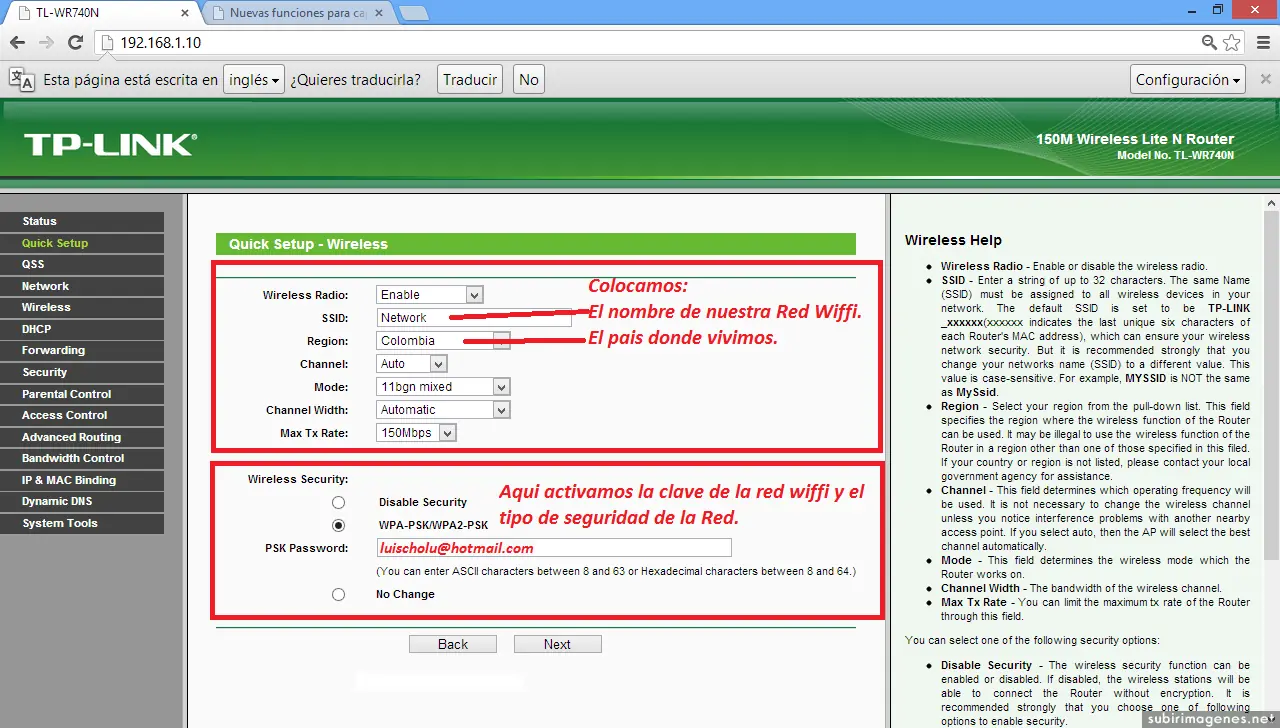Open the Wireless Radio dropdown
Screen dimensions: 1280x728
pyautogui.click(x=430, y=295)
